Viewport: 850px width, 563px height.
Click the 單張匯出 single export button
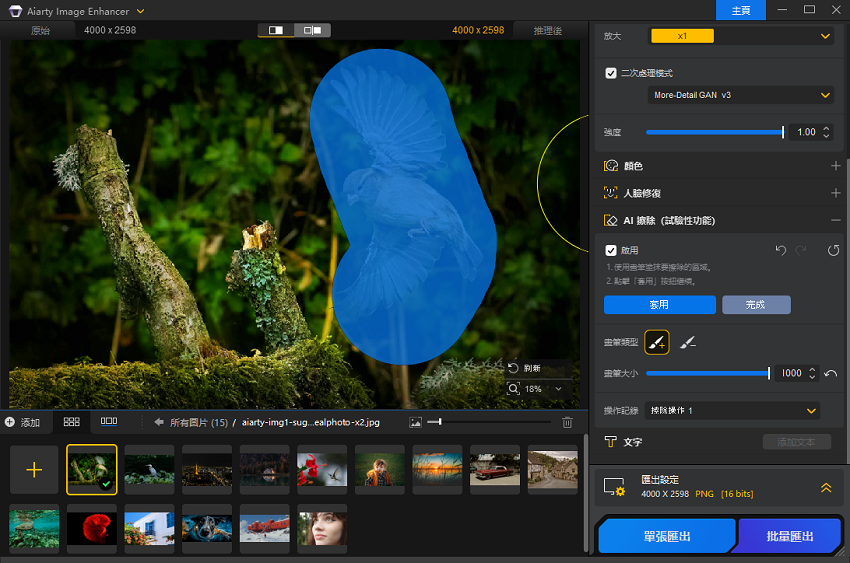click(667, 536)
